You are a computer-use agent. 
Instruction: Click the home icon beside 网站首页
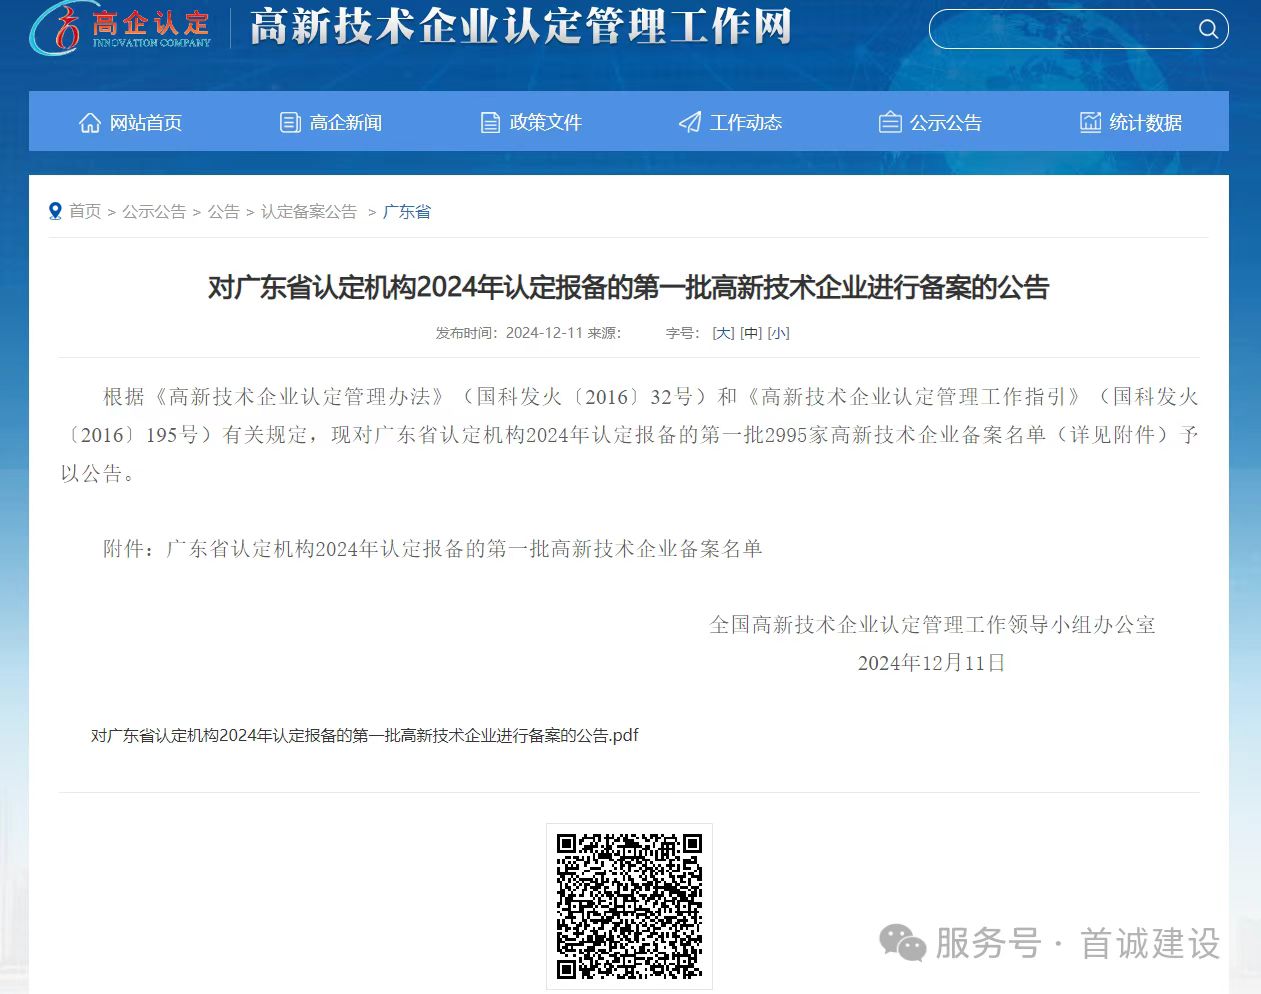pyautogui.click(x=90, y=123)
